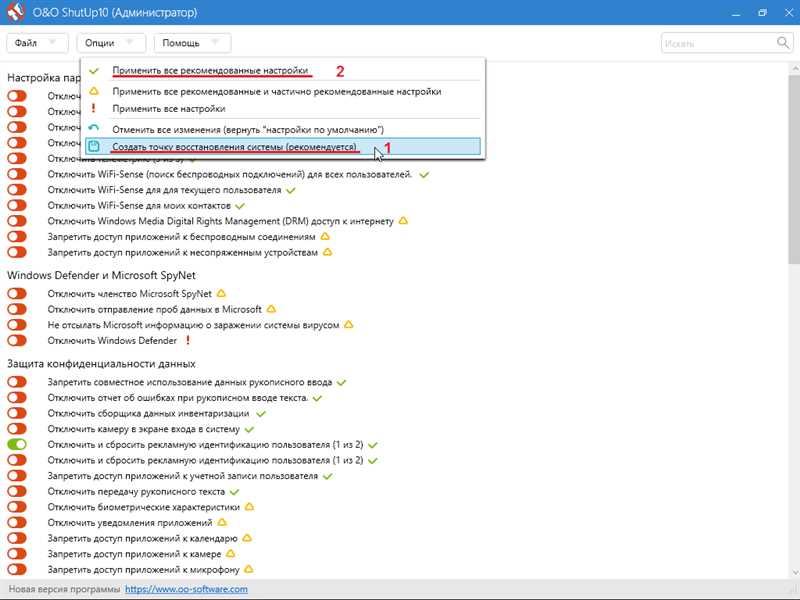Click yellow triangle beside несопряженным устройствам
This screenshot has width=800, height=600.
point(328,252)
